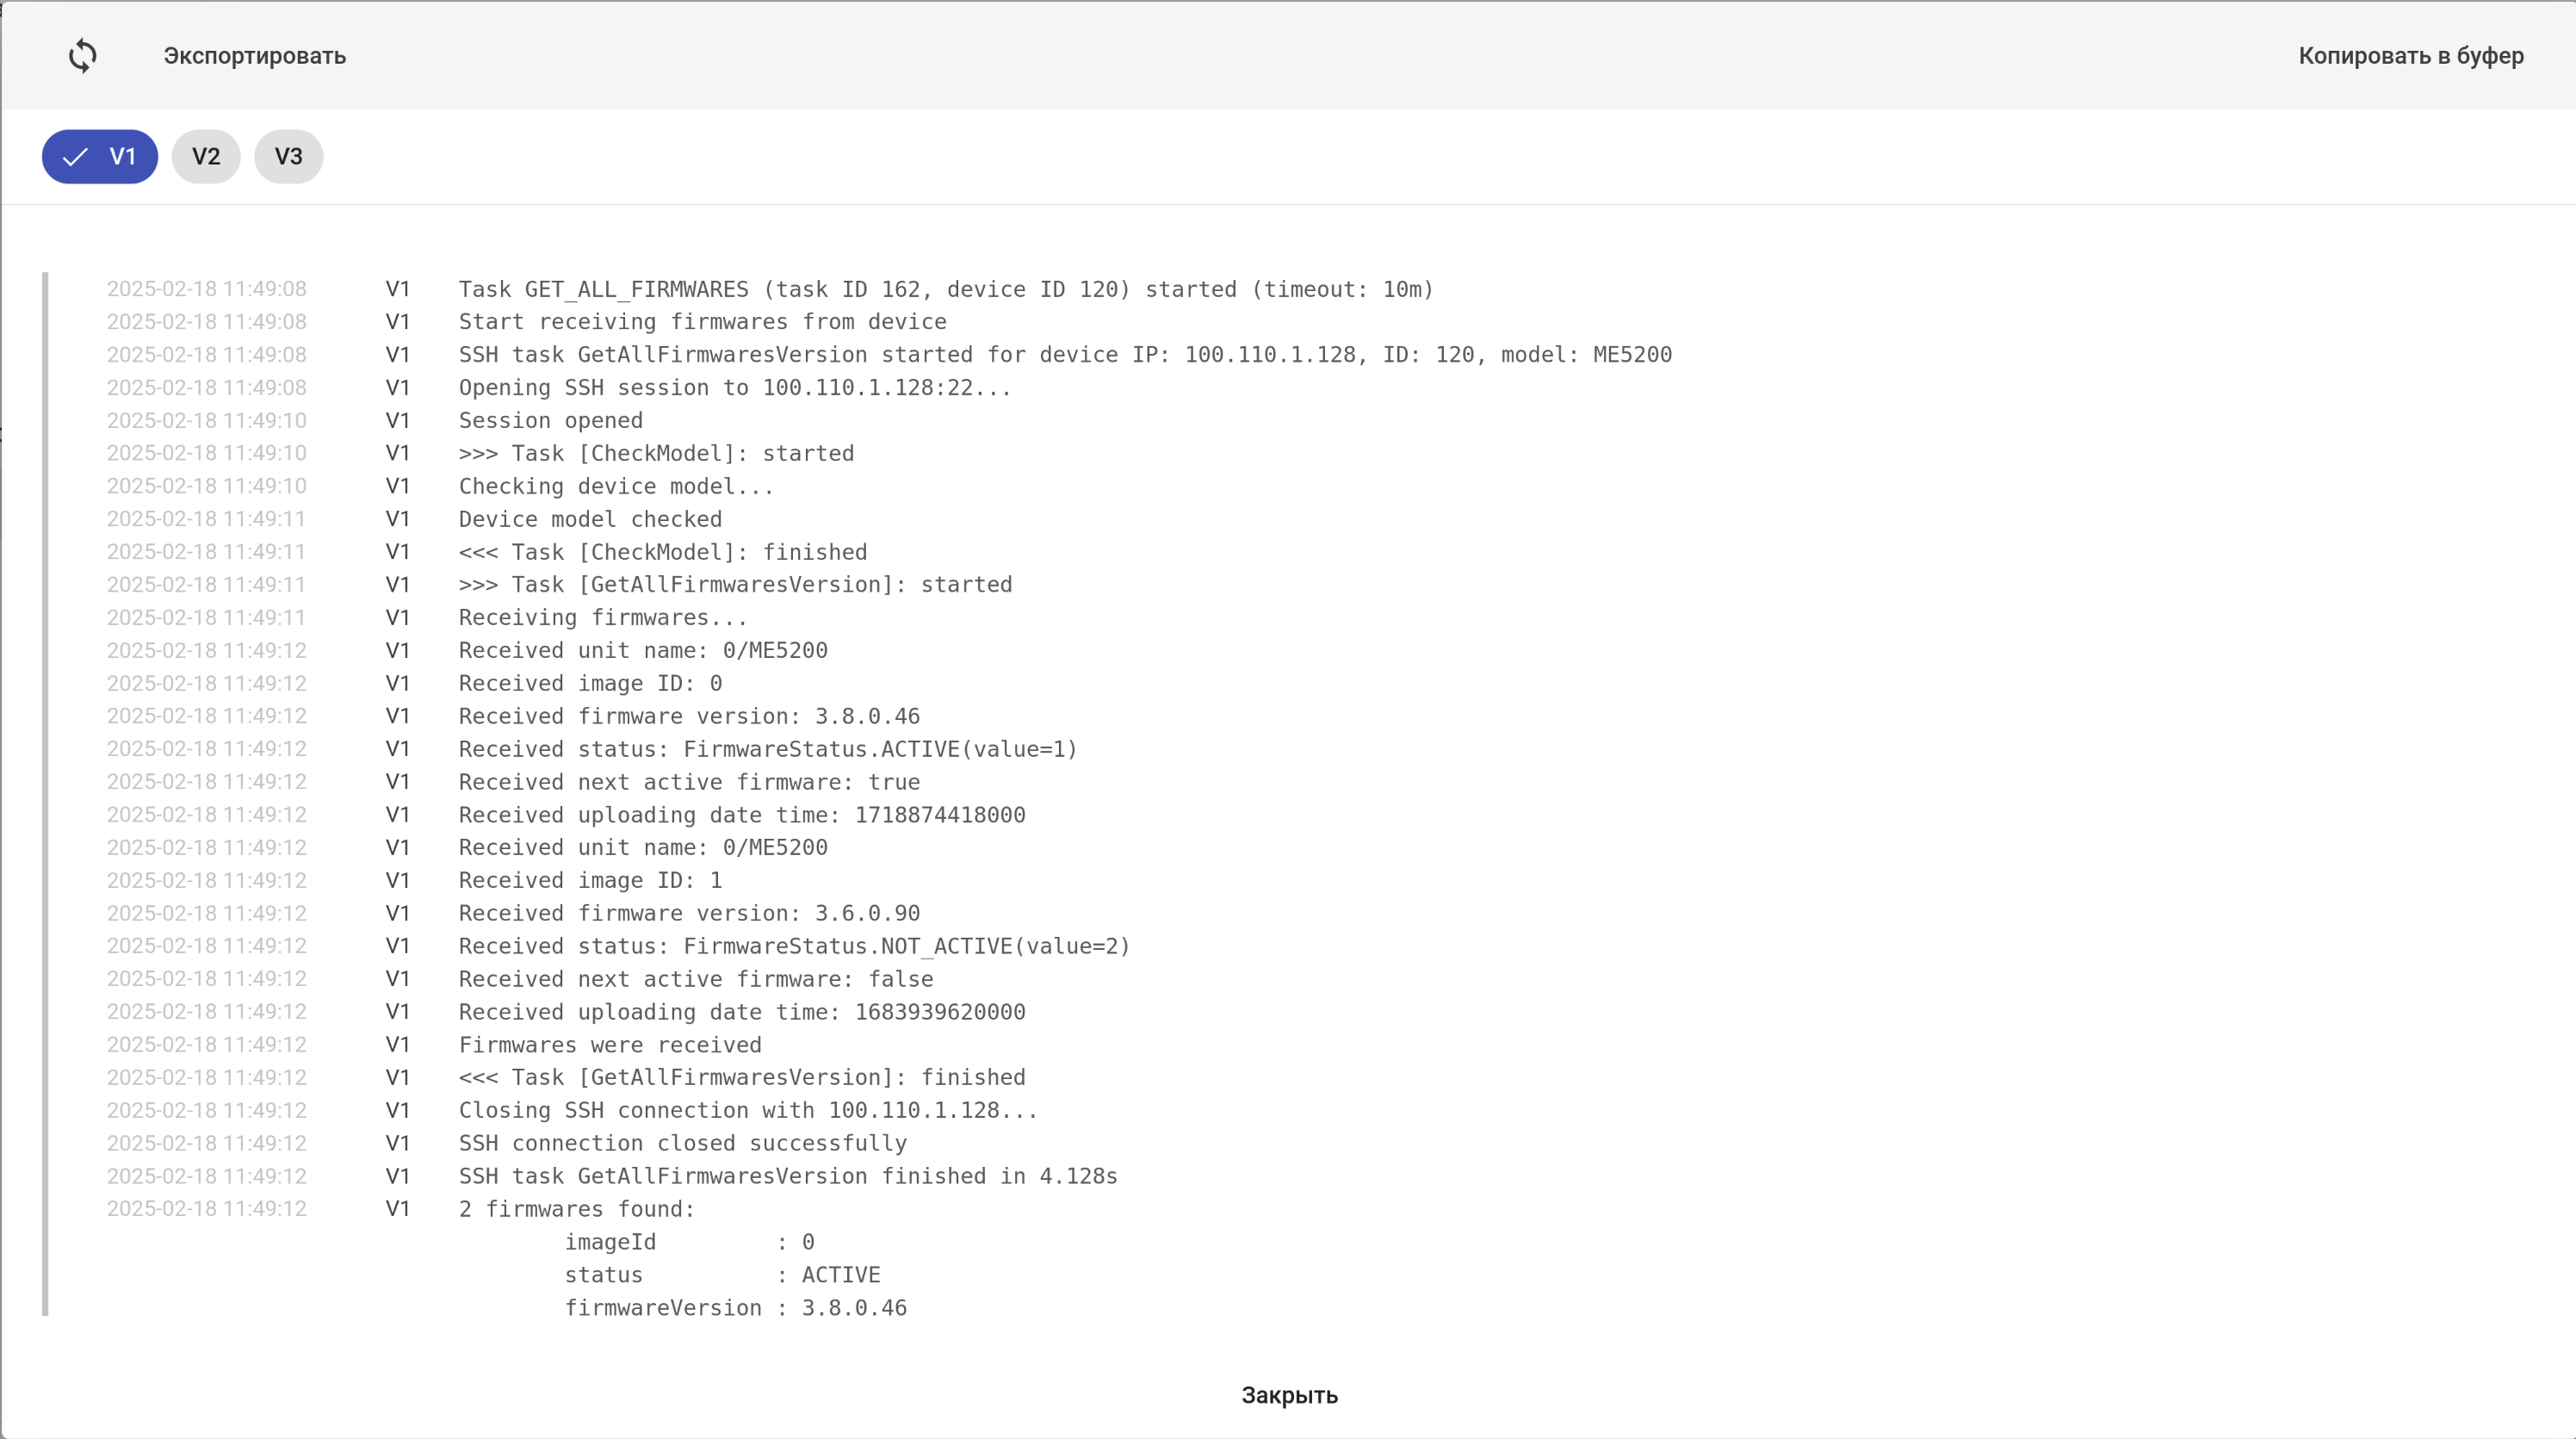
Task: Click the 'Firmwares were received' log entry
Action: tap(609, 1045)
